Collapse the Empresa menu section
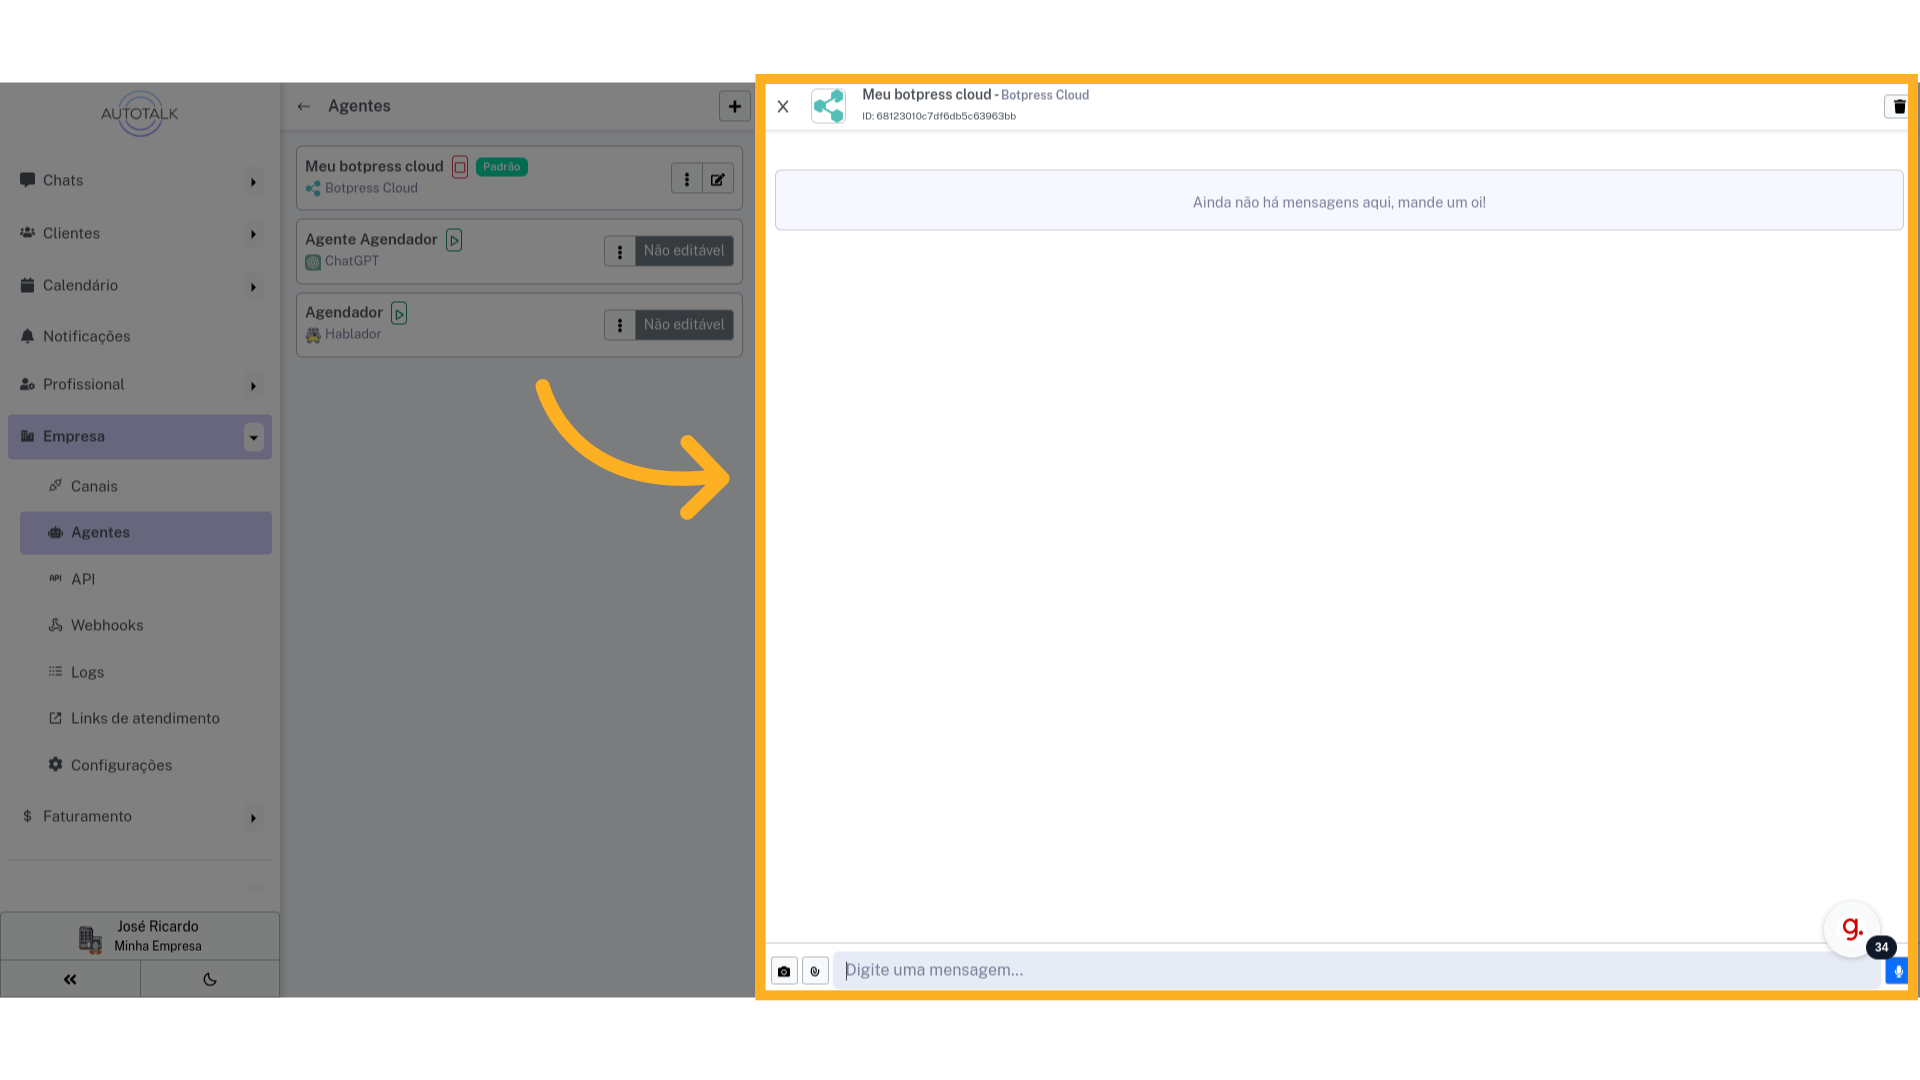Image resolution: width=1920 pixels, height=1080 pixels. [x=254, y=437]
